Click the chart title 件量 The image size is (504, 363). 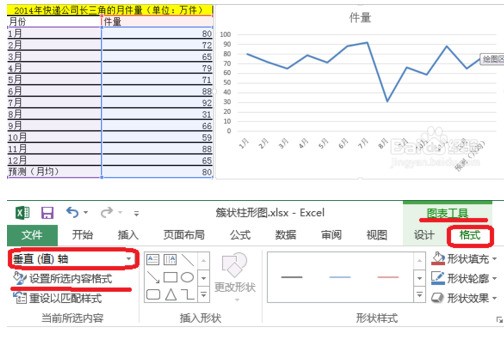360,17
